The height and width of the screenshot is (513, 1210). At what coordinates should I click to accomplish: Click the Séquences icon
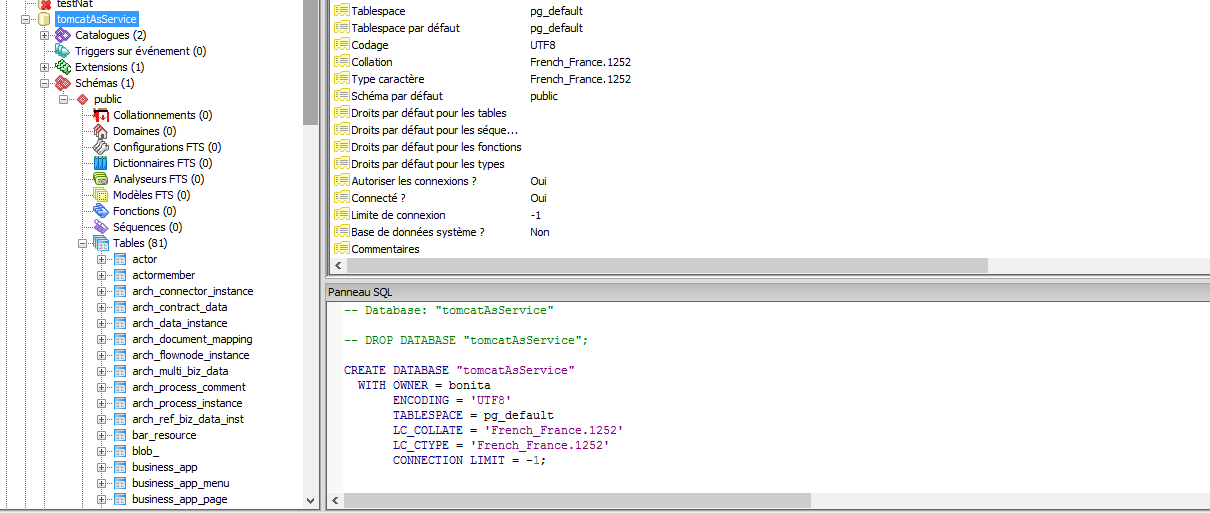100,227
